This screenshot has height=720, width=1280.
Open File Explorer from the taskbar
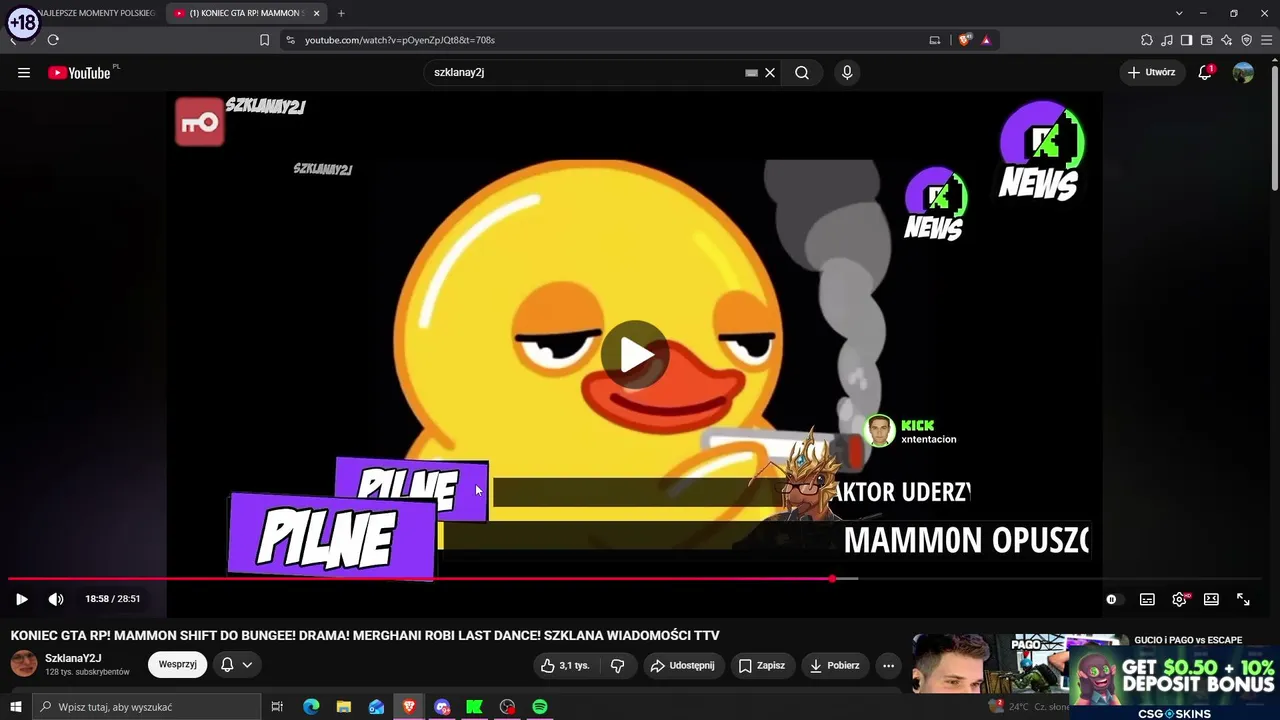click(x=343, y=707)
